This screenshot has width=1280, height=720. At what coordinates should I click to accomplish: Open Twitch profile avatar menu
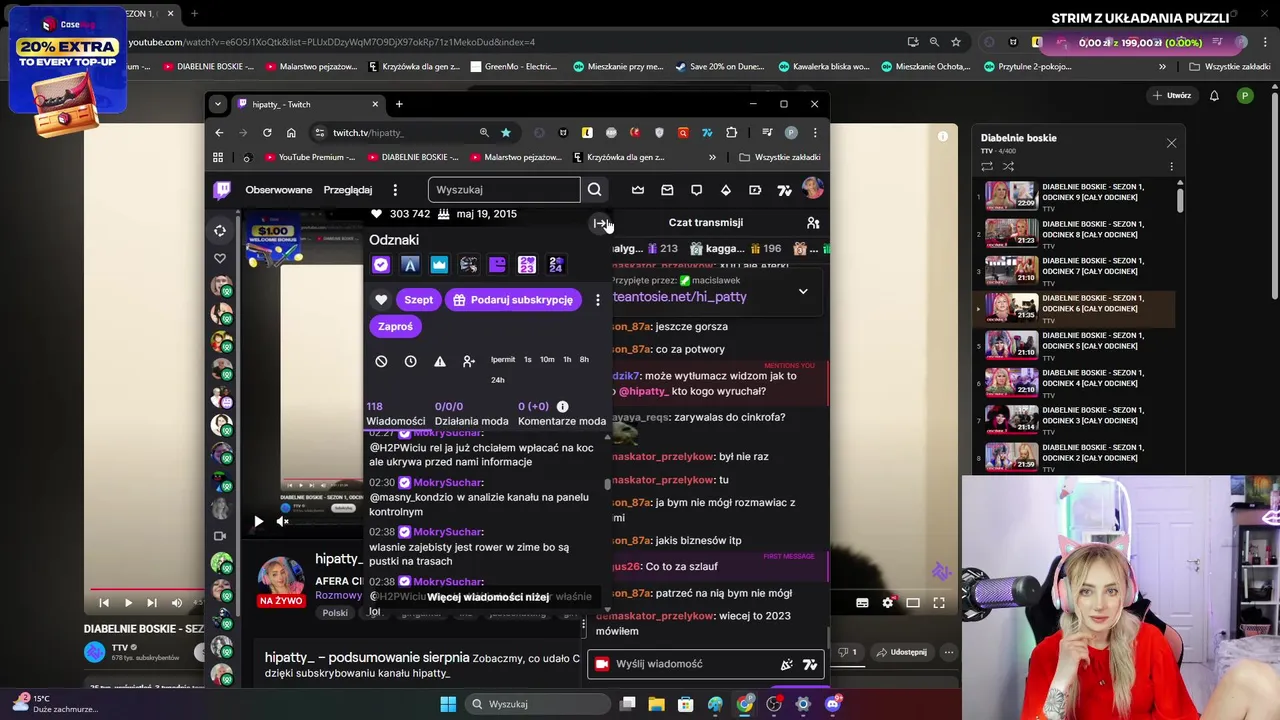pos(812,188)
